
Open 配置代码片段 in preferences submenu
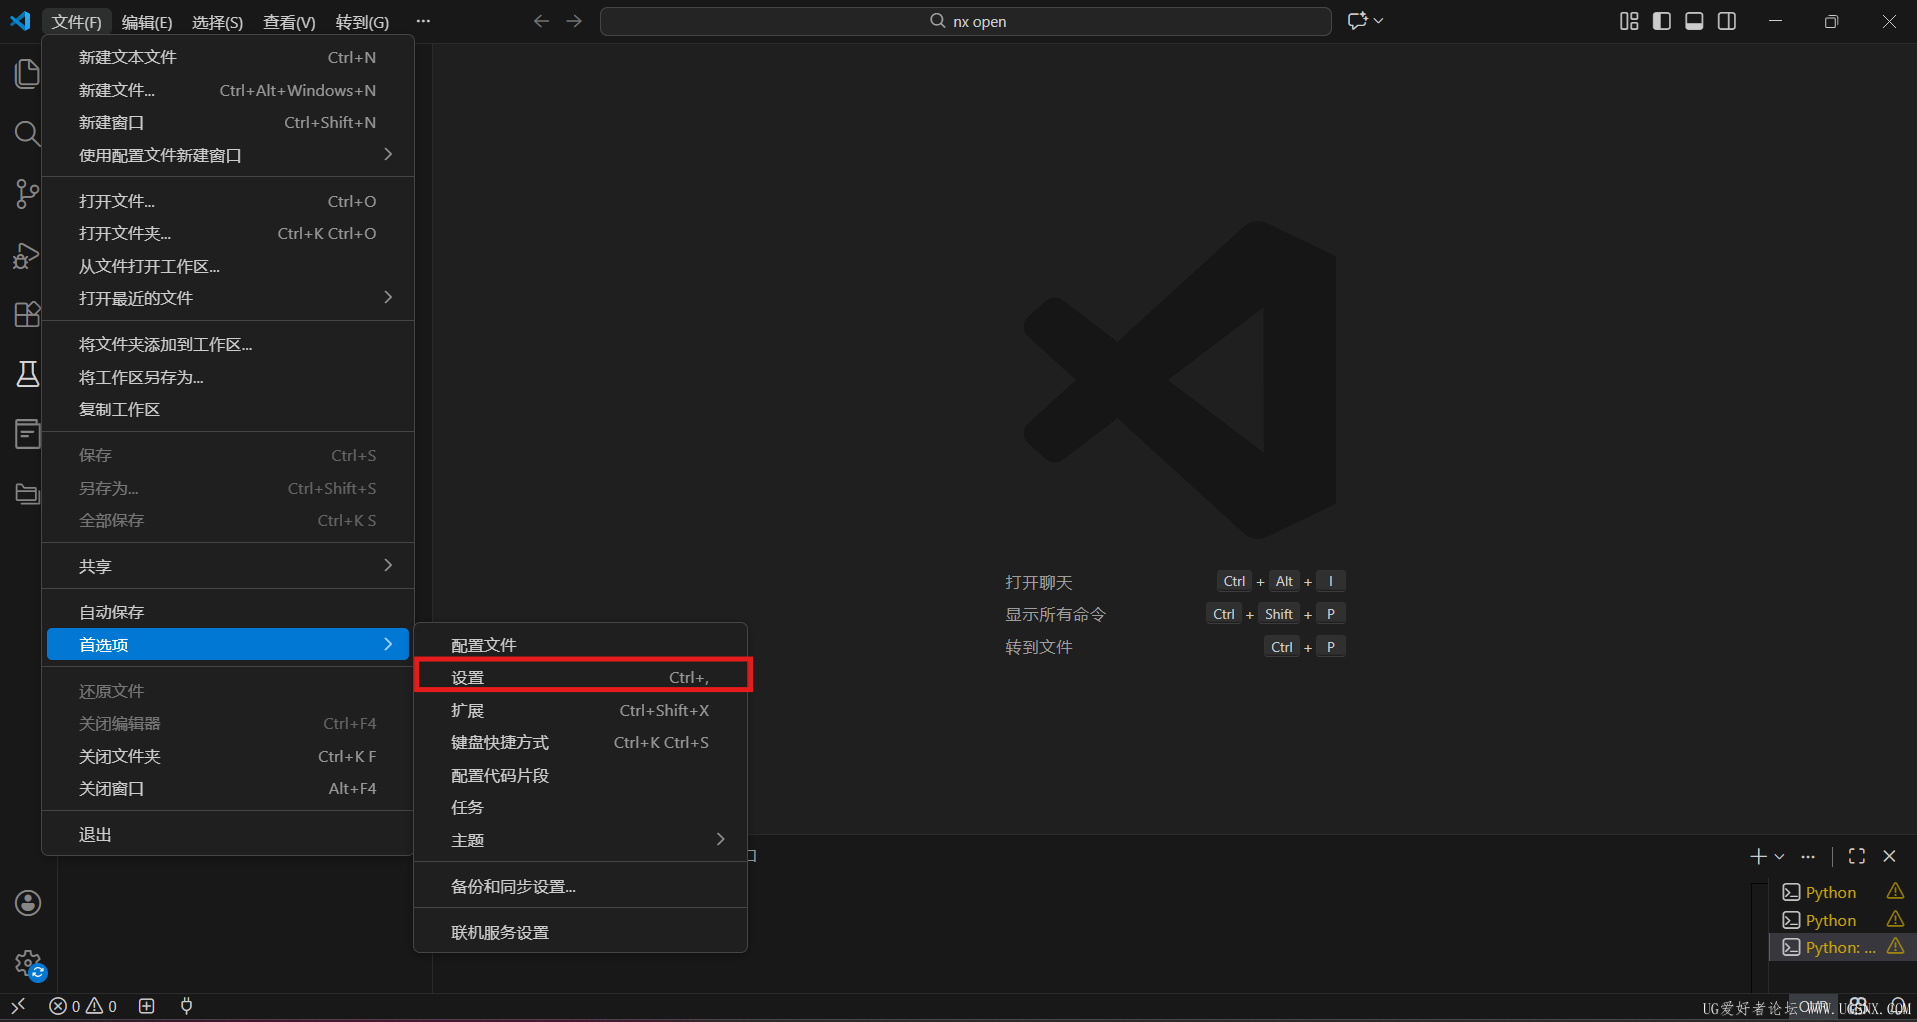(x=580, y=776)
